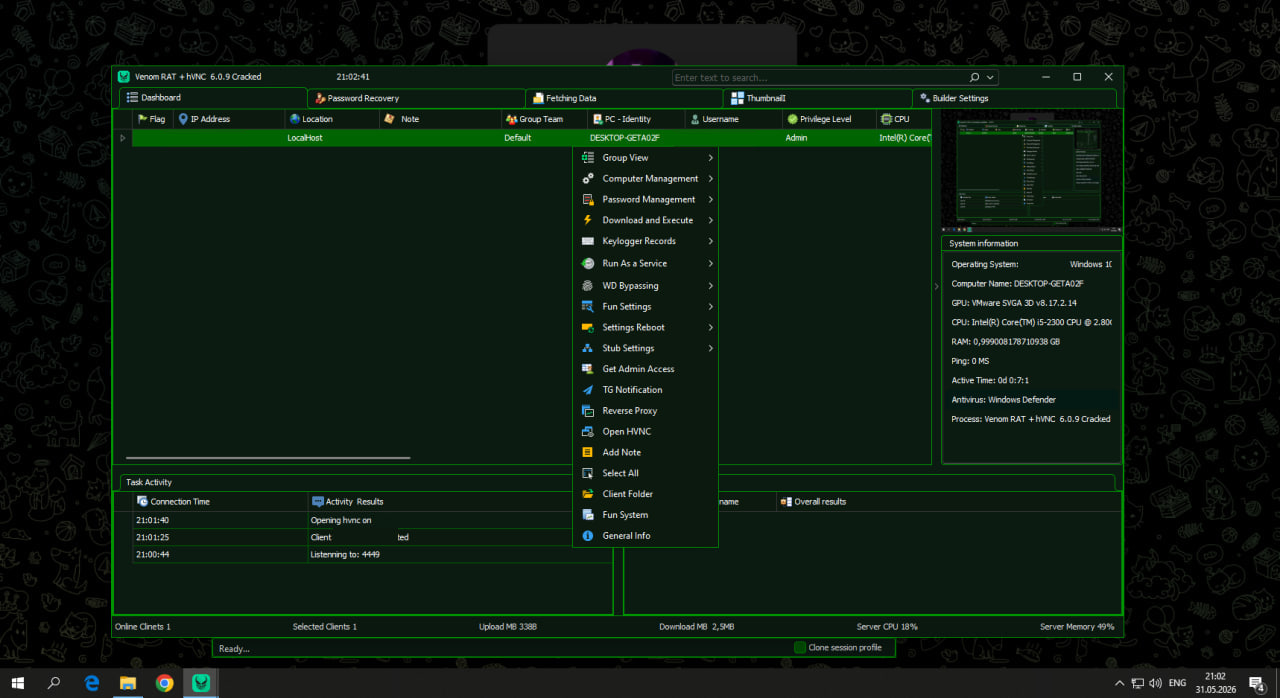Switch to the Password Recovery tab
Image resolution: width=1280 pixels, height=698 pixels.
point(417,98)
